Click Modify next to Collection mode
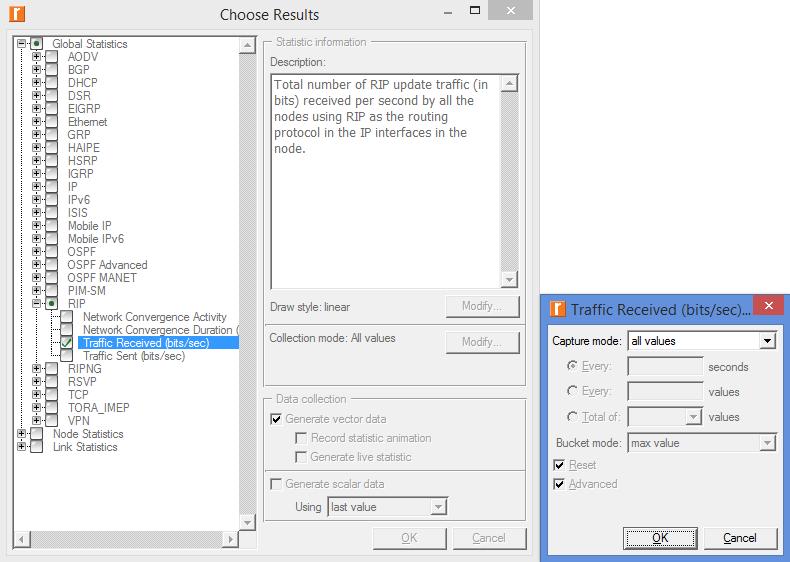 coord(482,342)
